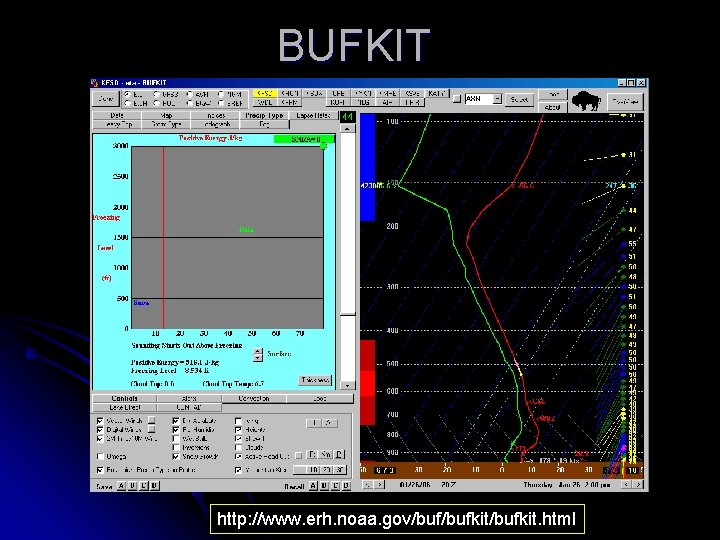Select the GFS3 model radio button
720x540 pixels.
point(157,94)
